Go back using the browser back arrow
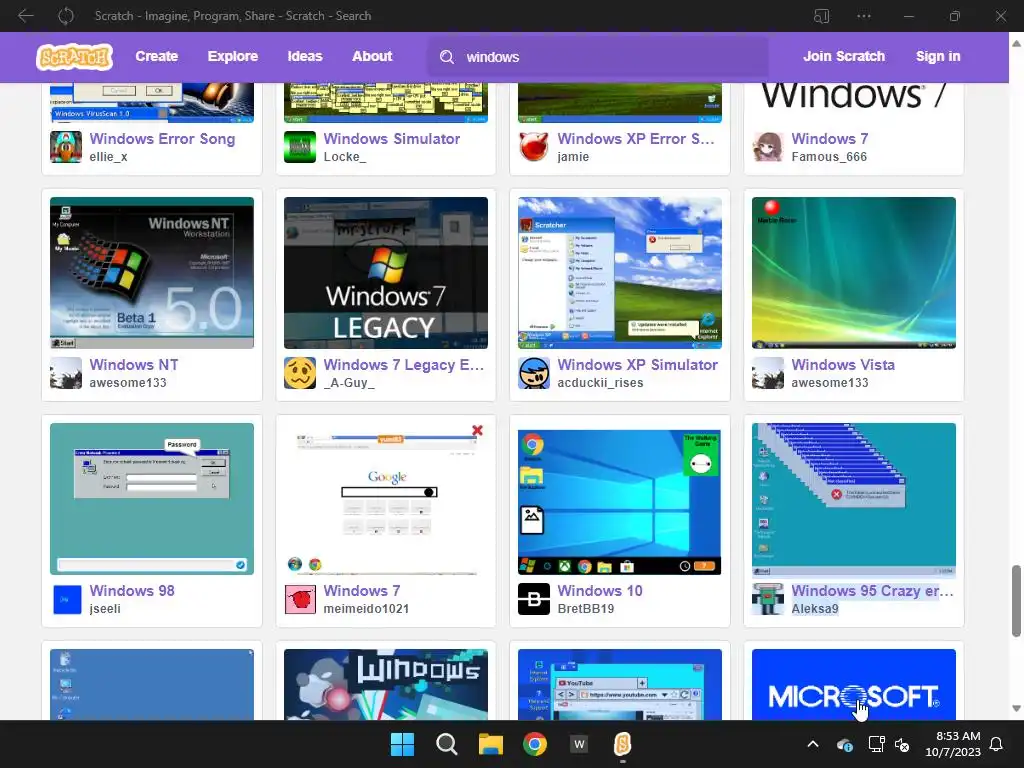Image resolution: width=1024 pixels, height=768 pixels. tap(25, 16)
